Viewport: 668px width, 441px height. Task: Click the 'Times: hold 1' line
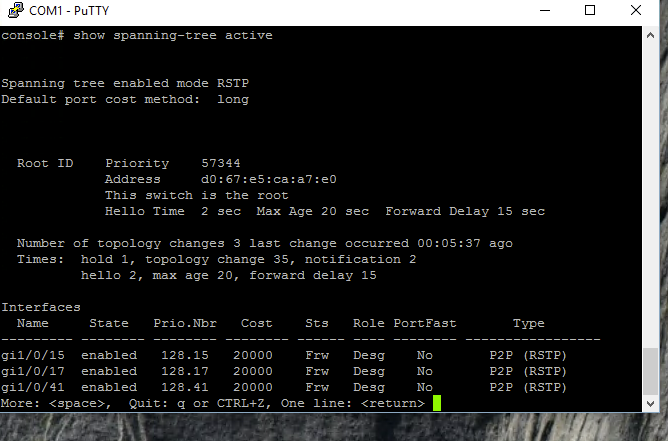click(x=216, y=259)
